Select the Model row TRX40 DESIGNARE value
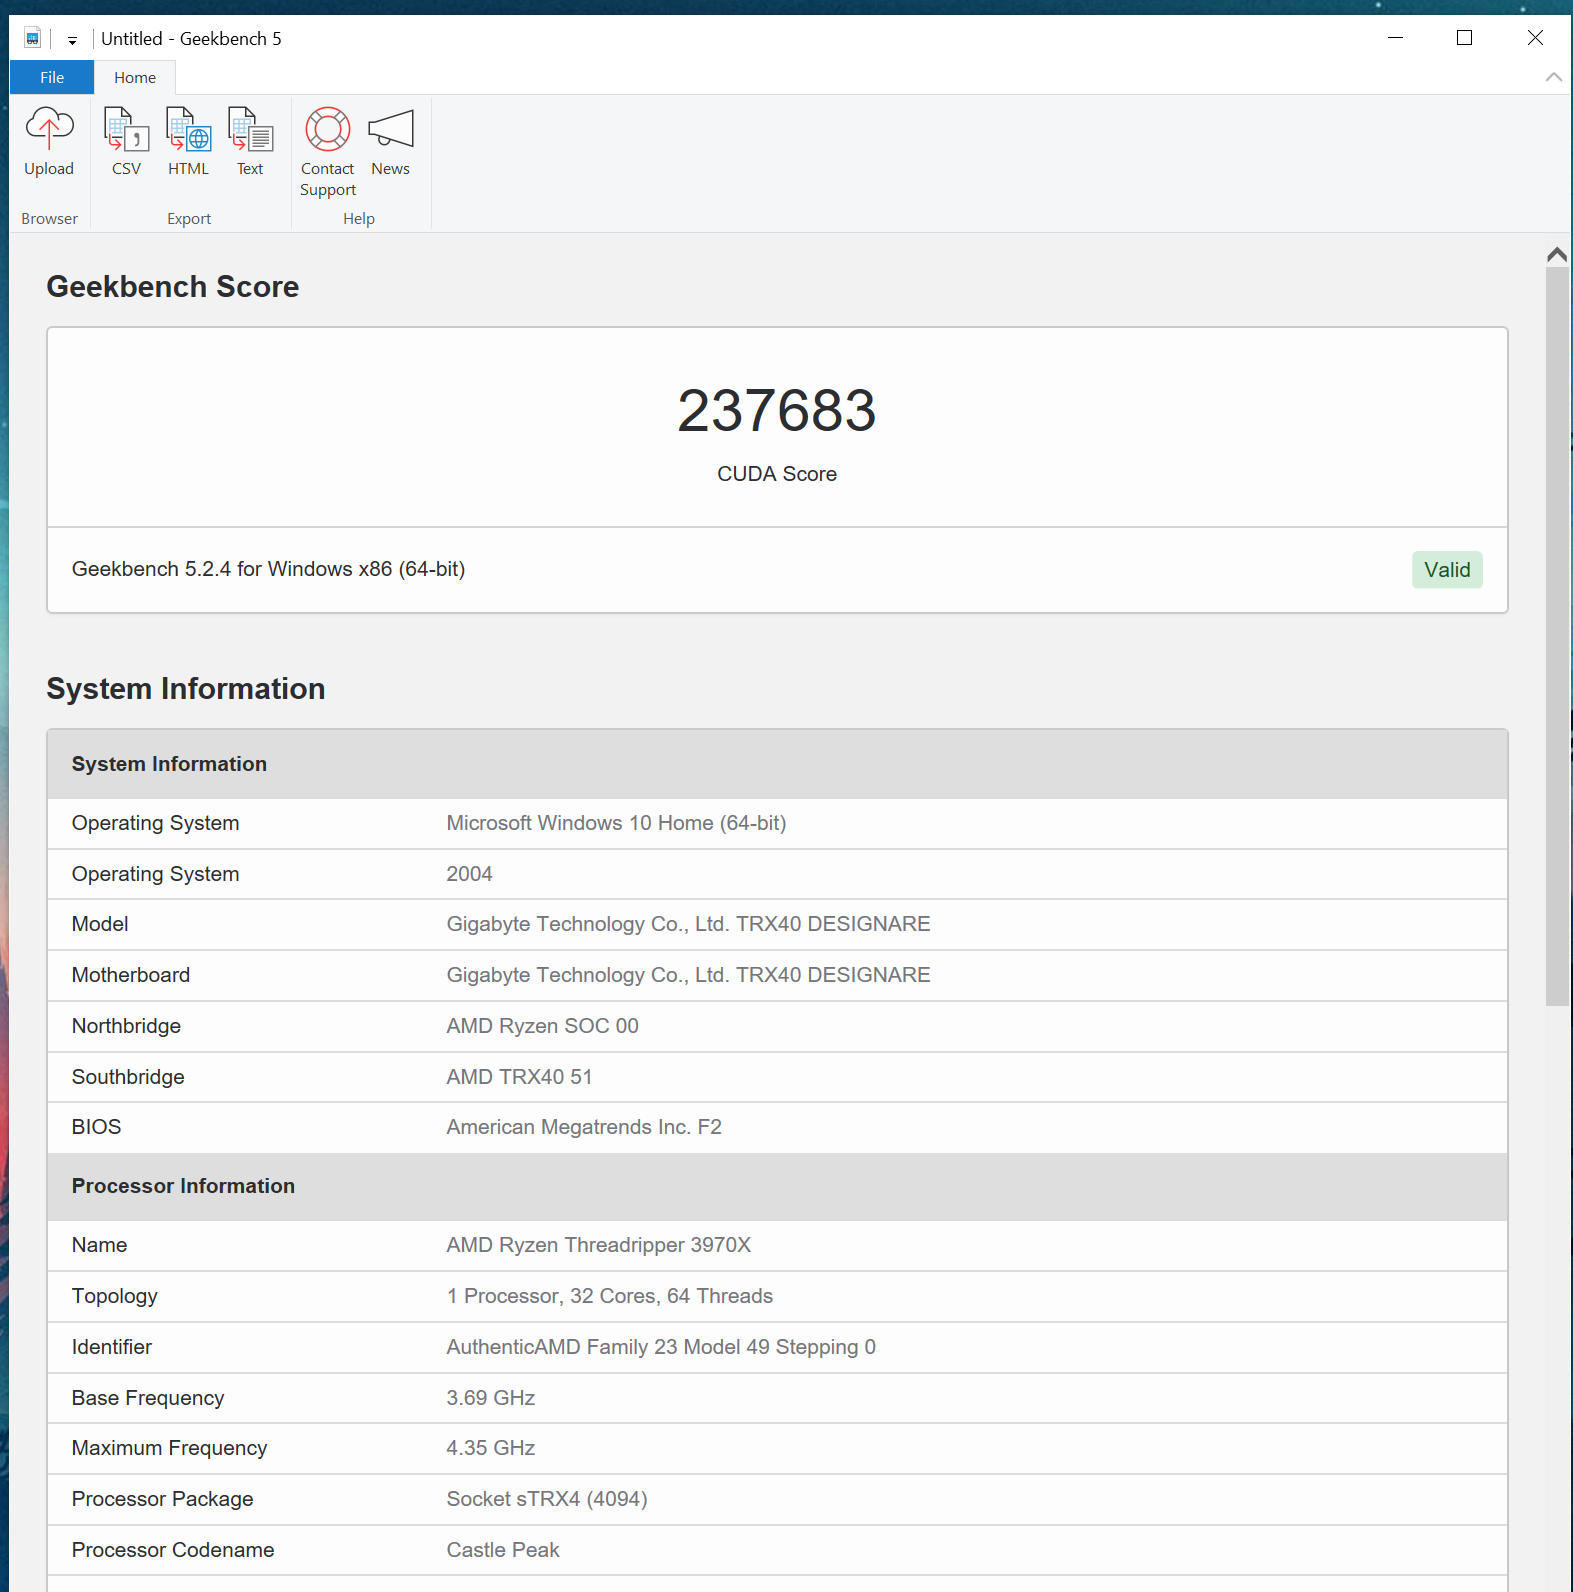 pyautogui.click(x=688, y=924)
